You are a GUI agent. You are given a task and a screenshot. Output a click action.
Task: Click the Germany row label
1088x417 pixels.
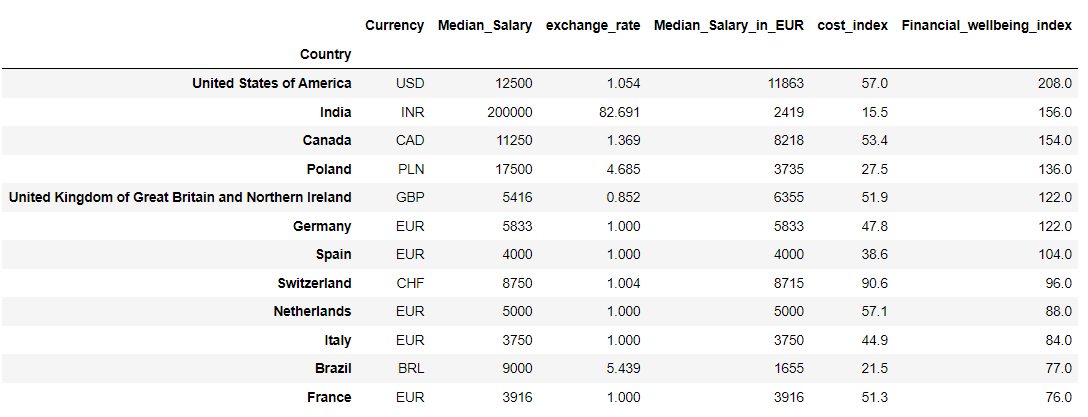pos(322,226)
